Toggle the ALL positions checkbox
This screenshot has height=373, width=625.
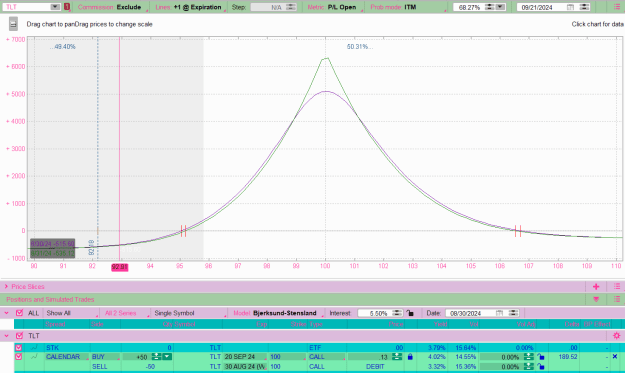19,313
